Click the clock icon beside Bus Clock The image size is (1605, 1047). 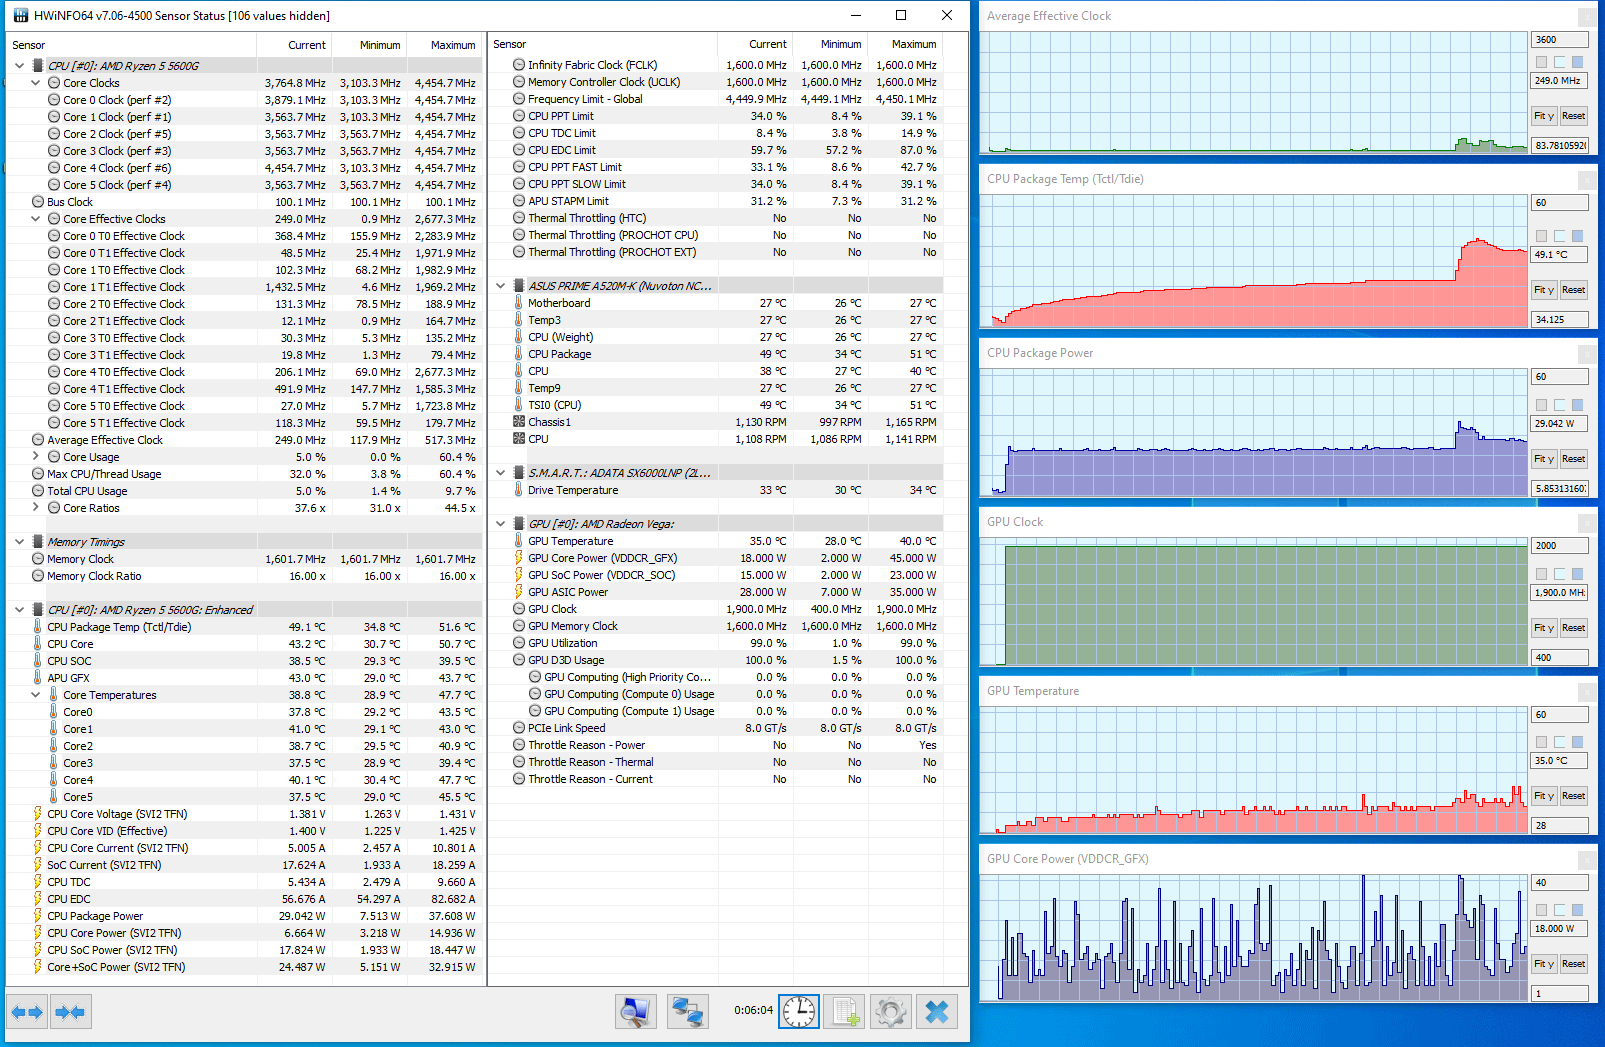coord(38,202)
